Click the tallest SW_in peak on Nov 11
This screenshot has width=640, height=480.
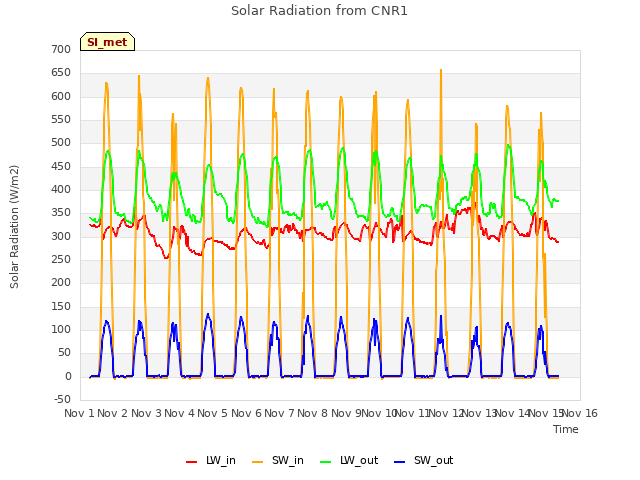tap(441, 70)
